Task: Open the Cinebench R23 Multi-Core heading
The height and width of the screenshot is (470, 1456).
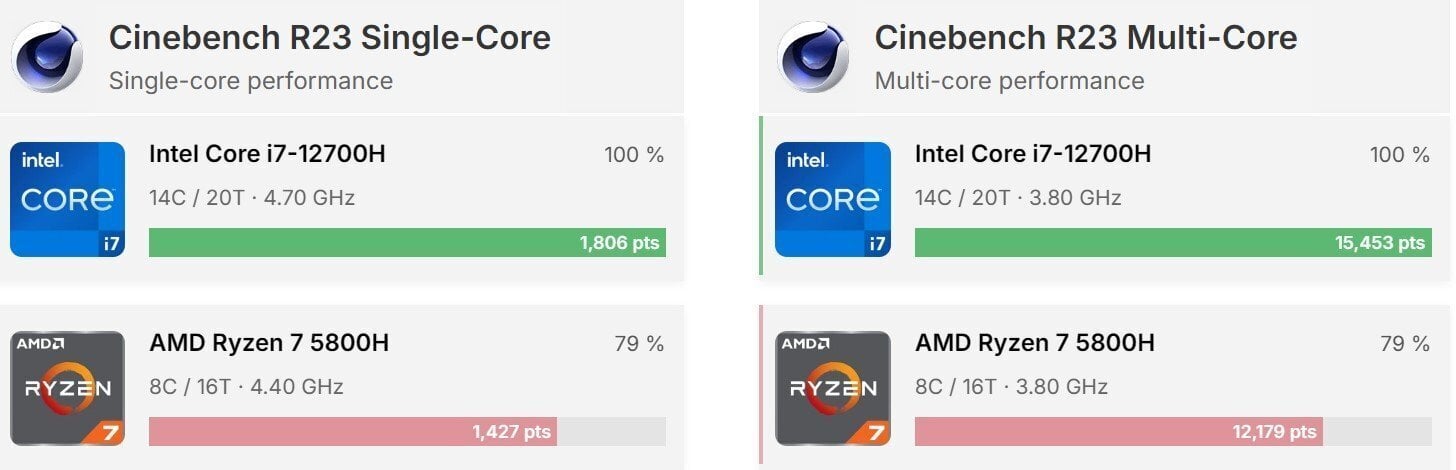Action: click(x=1086, y=38)
